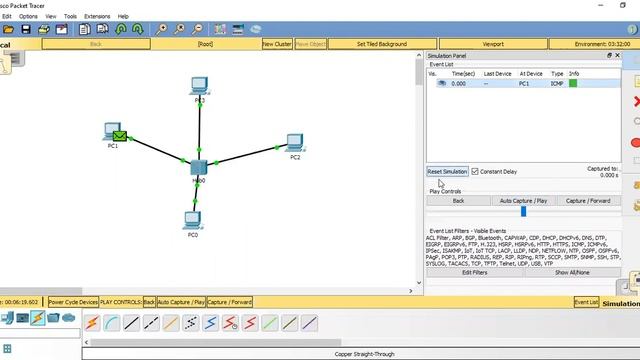Click the Zoom In magnifier icon
640x360 pixels.
click(161, 29)
